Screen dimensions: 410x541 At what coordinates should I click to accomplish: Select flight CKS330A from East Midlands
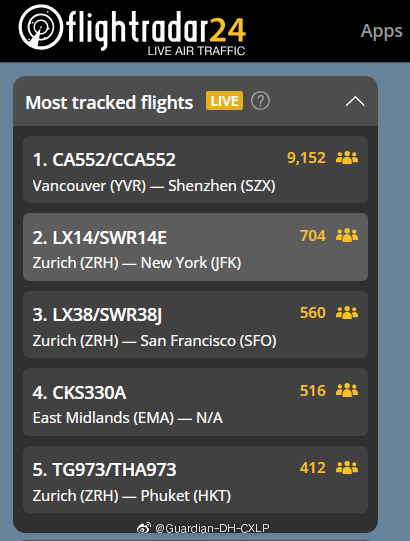195,402
